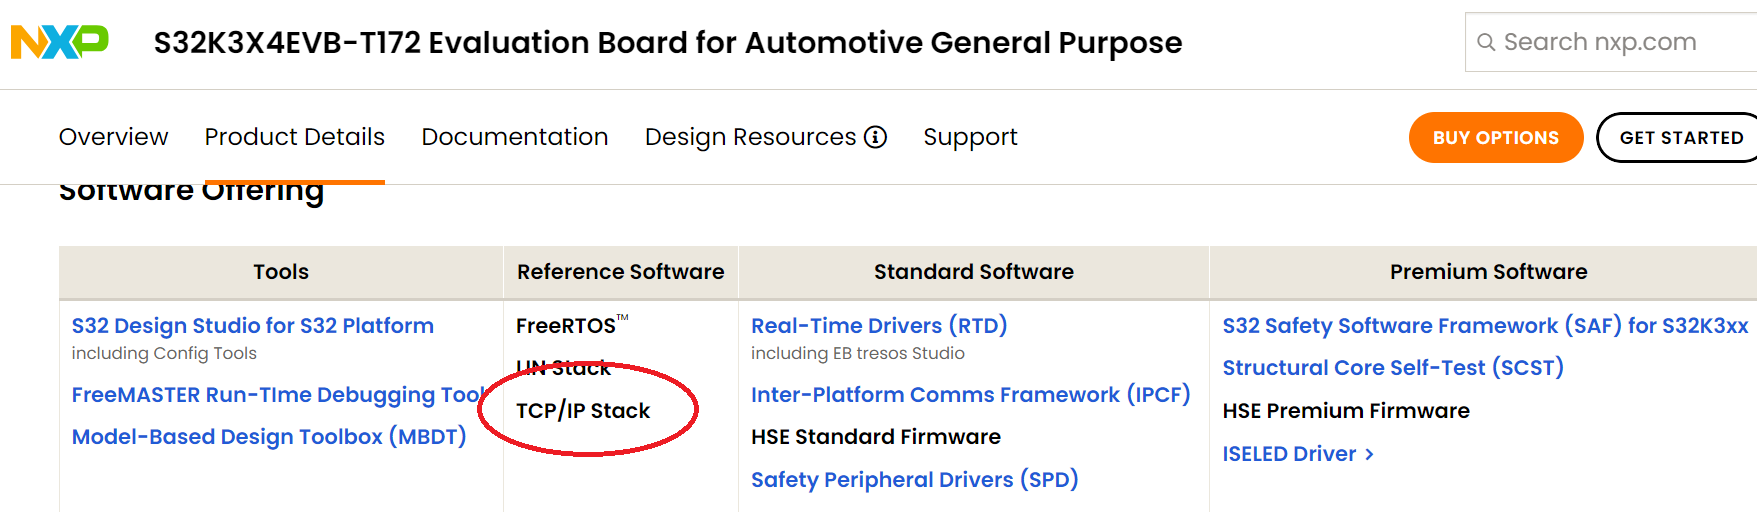Viewport: 1757px width, 512px height.
Task: Open FreeMASTER Run-Time Debugging Tool link
Action: [276, 395]
